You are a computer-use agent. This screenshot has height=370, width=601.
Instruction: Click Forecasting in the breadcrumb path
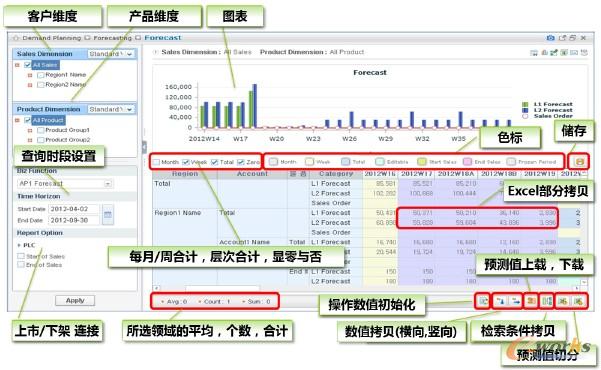(112, 38)
